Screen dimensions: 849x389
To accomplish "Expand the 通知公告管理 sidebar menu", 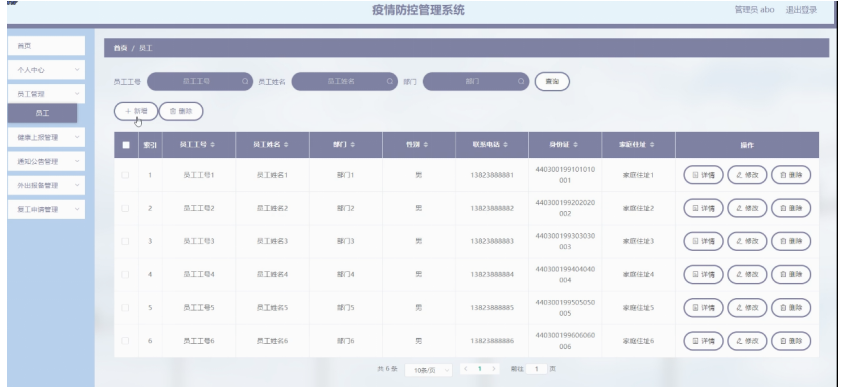I will pyautogui.click(x=47, y=161).
